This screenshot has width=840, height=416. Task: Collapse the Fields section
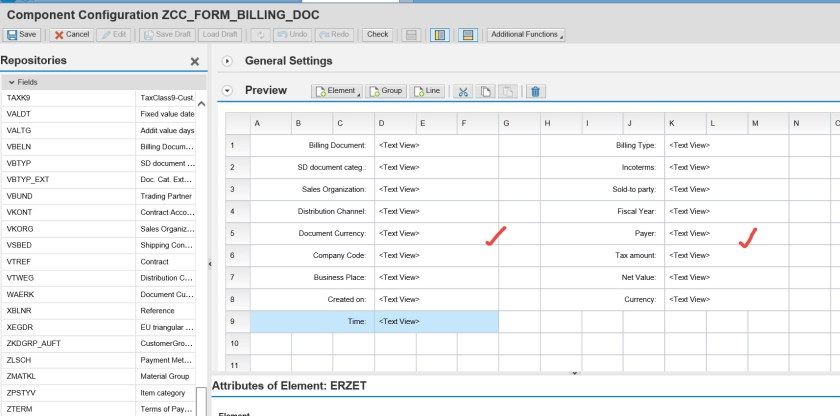tap(12, 82)
